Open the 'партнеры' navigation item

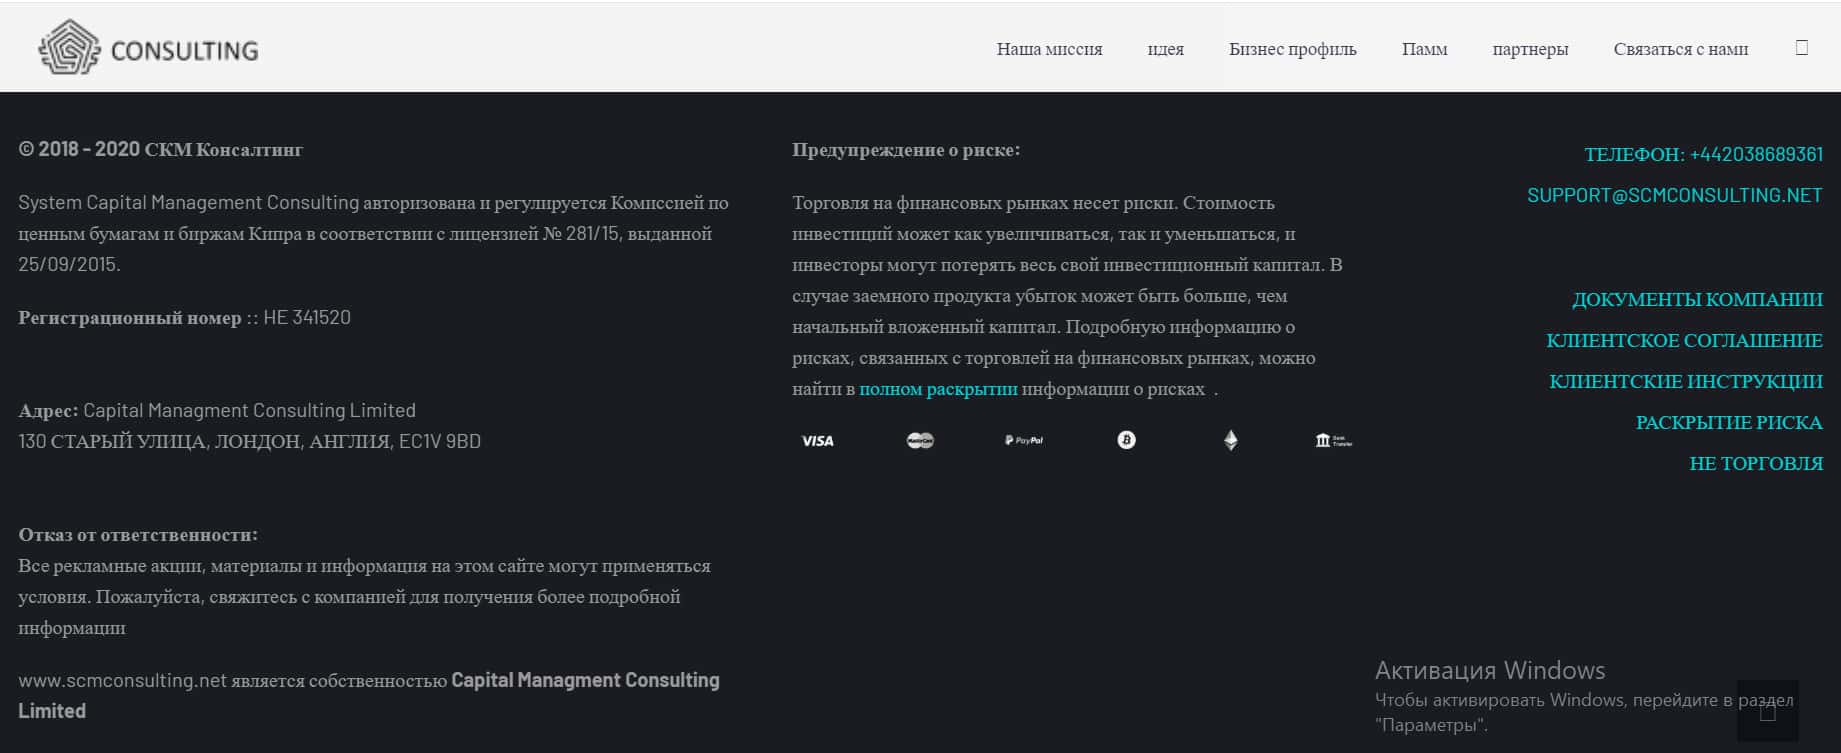pos(1530,49)
